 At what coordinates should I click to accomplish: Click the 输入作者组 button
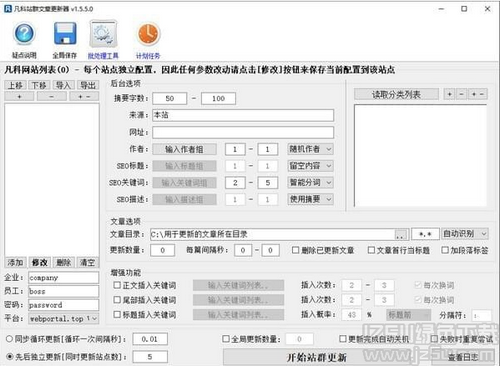click(184, 149)
